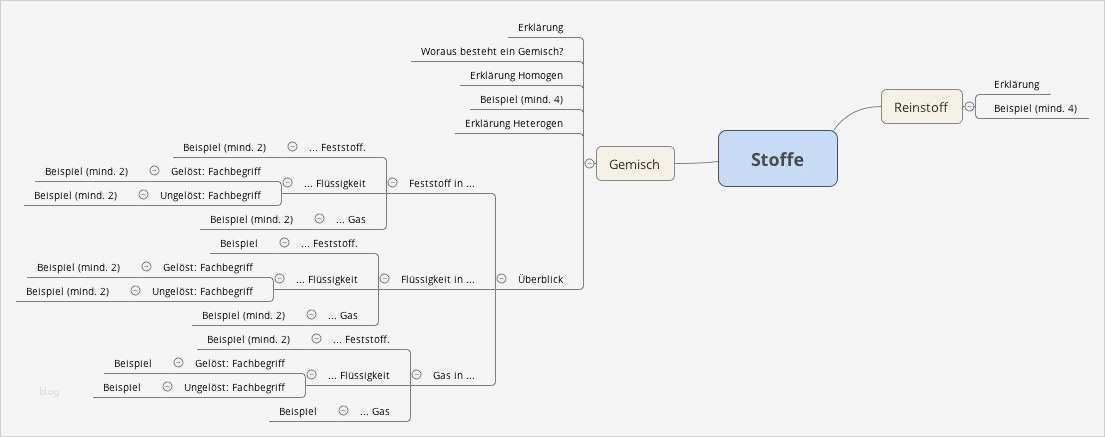Select the 'Erklärung Heterogen' topic
The width and height of the screenshot is (1105, 437).
pyautogui.click(x=514, y=124)
